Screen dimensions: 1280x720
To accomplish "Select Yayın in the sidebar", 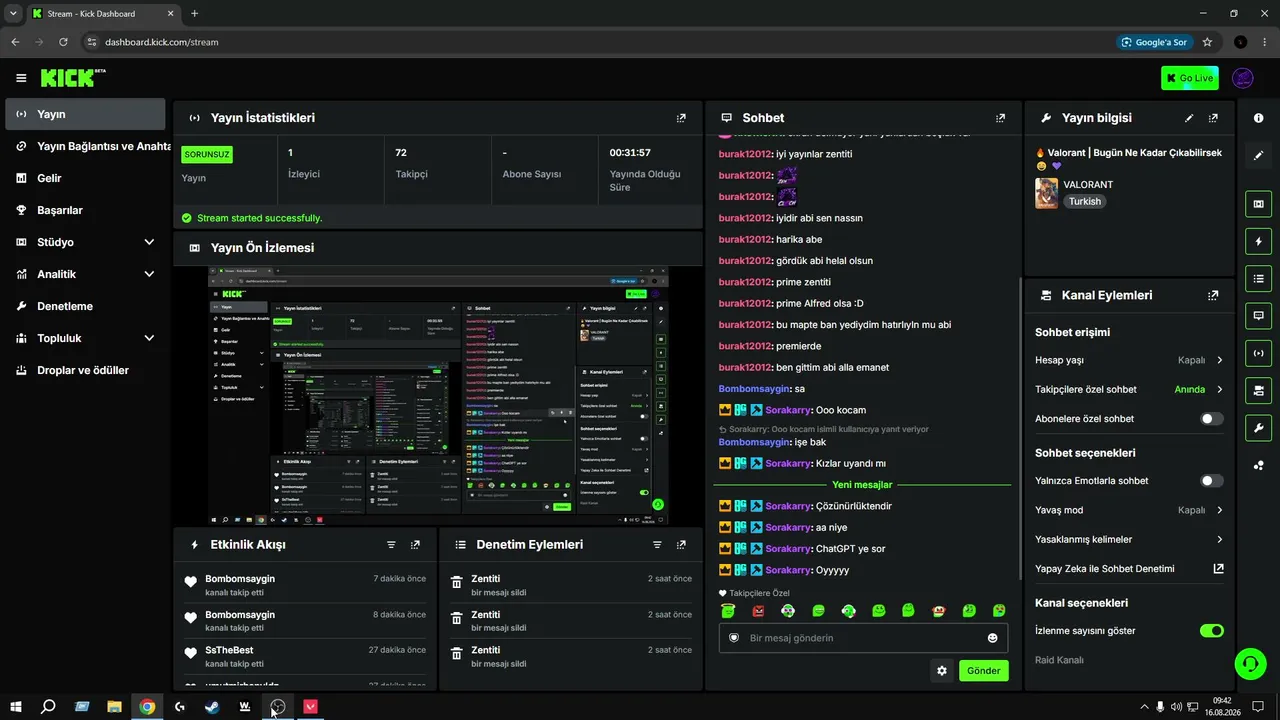I will (x=85, y=114).
